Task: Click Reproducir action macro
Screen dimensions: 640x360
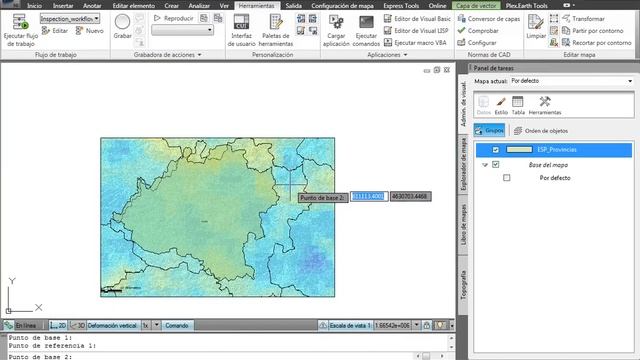Action: tap(173, 18)
